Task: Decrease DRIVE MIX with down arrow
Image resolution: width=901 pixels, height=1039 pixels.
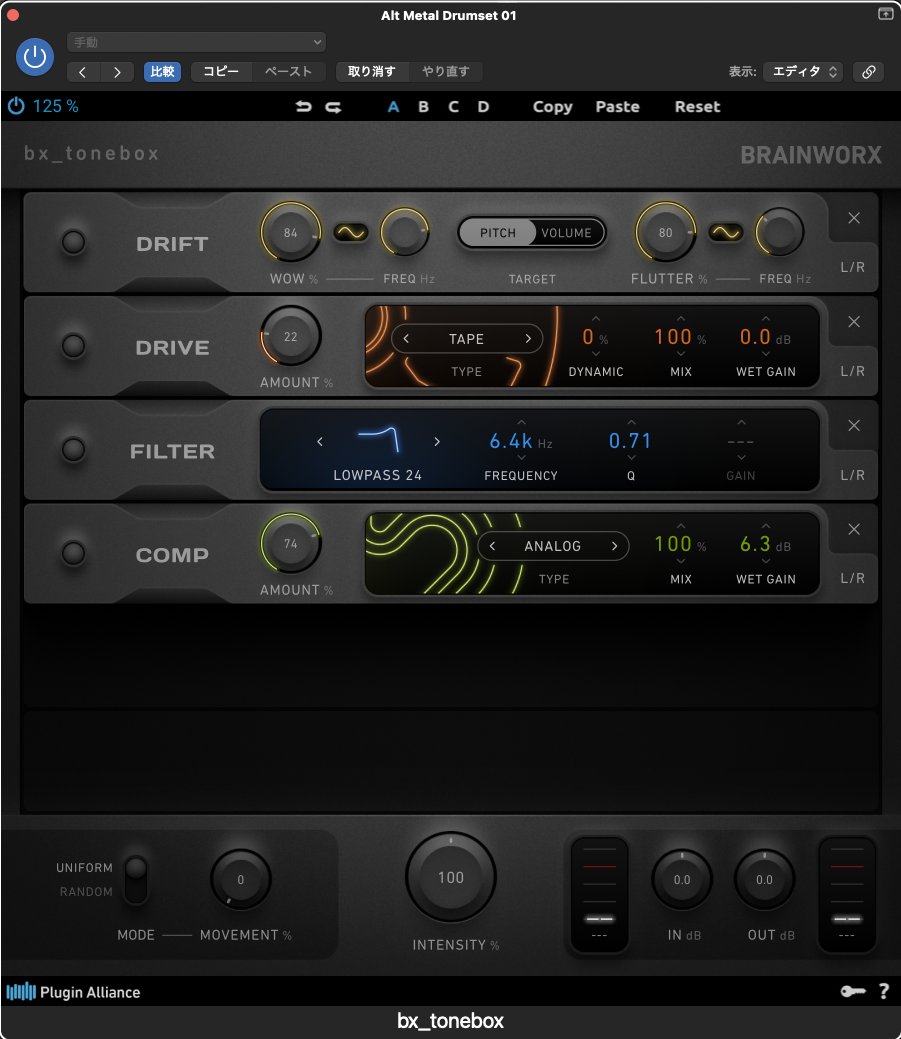Action: click(x=680, y=354)
